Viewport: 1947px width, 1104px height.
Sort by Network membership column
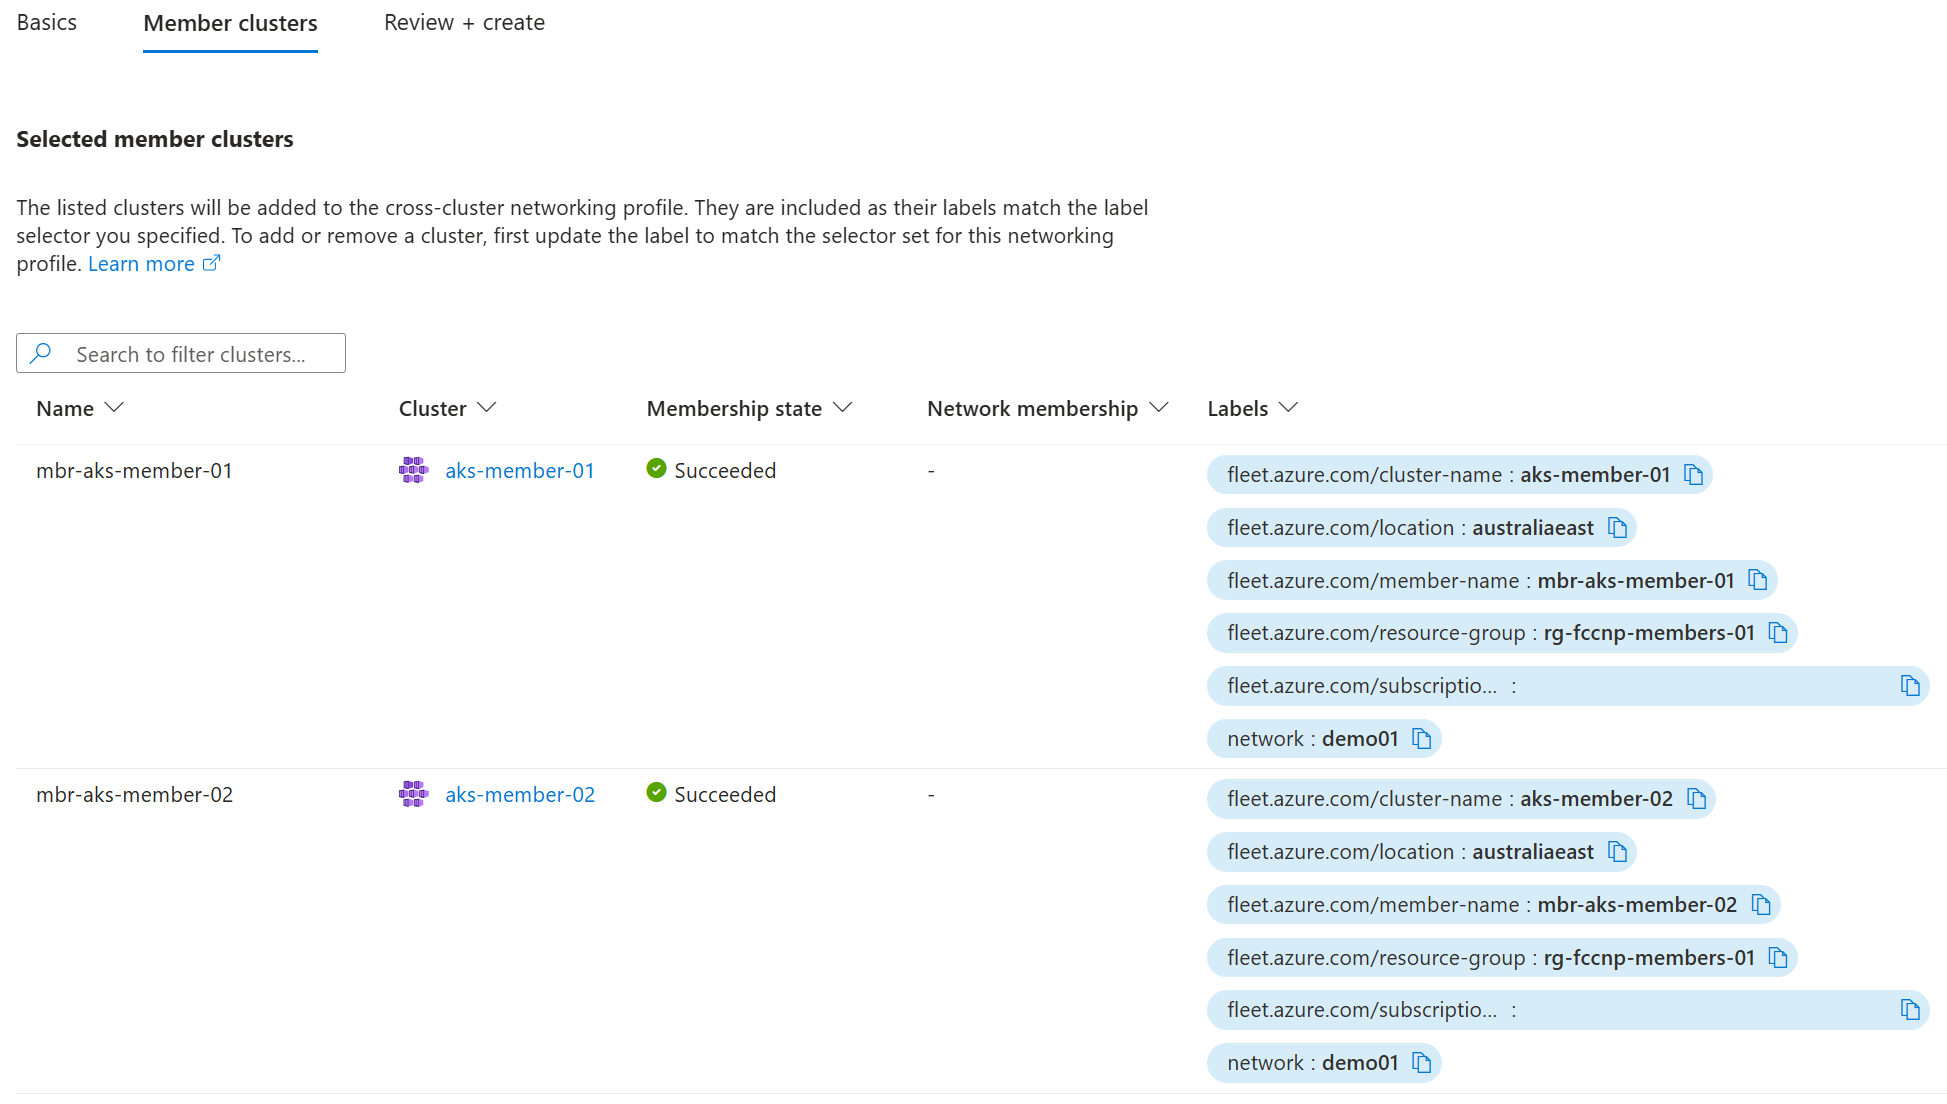pos(1047,408)
